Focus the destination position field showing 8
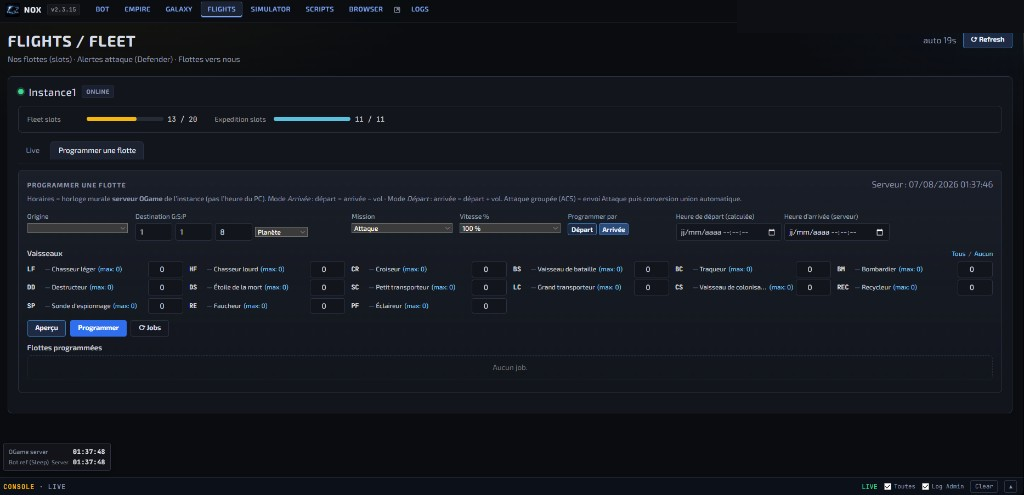Screen dimensions: 1024x495 tap(234, 232)
